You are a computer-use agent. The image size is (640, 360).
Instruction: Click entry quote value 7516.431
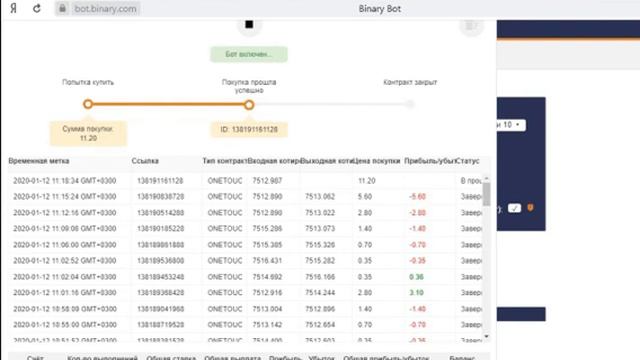coord(267,260)
